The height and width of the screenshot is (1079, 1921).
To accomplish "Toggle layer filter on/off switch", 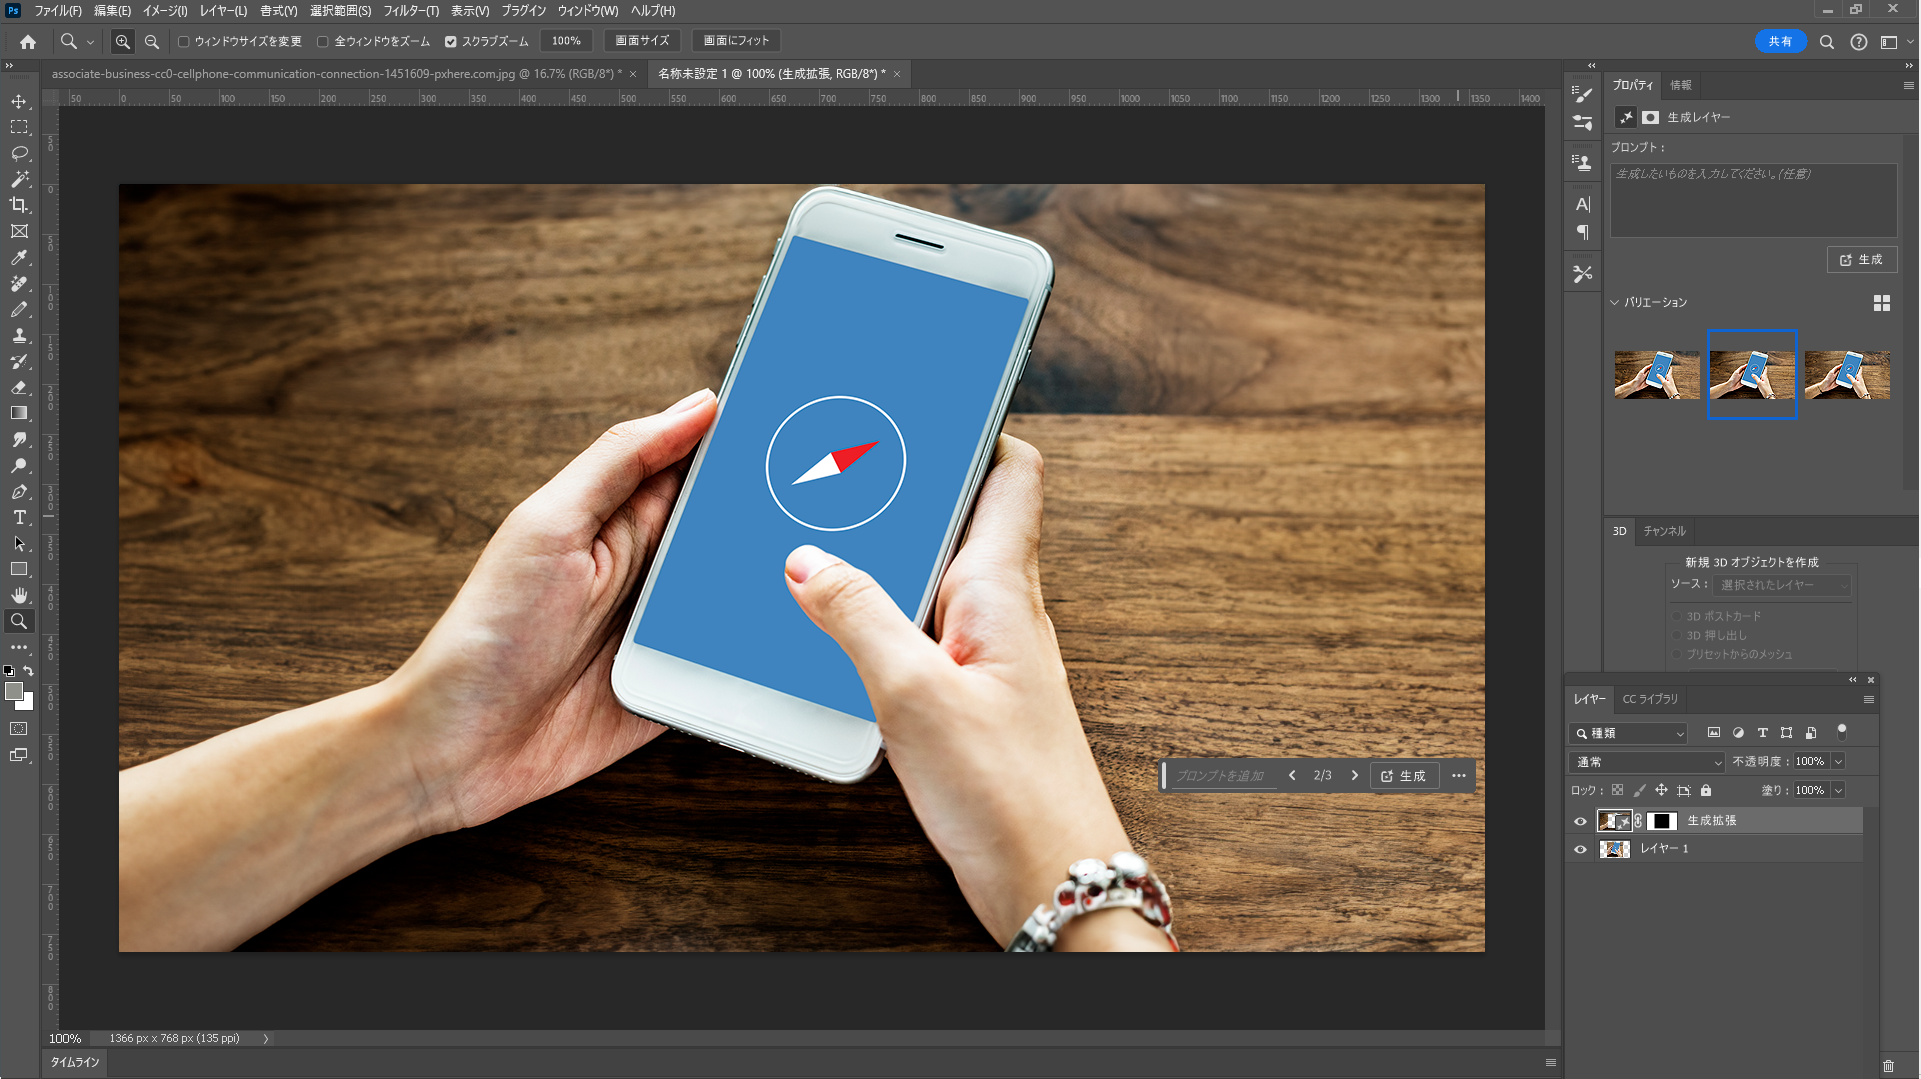I will pos(1842,732).
